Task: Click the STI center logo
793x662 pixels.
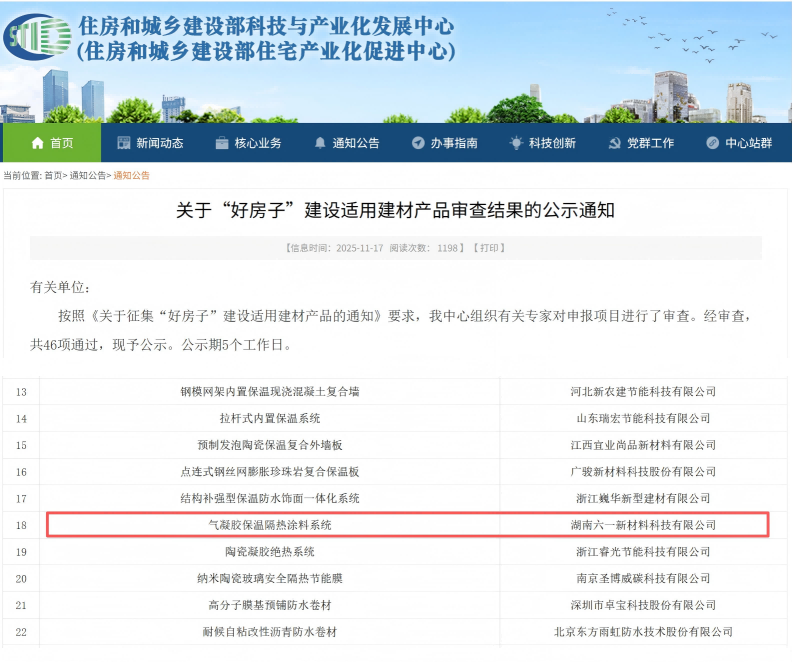Action: tap(37, 36)
